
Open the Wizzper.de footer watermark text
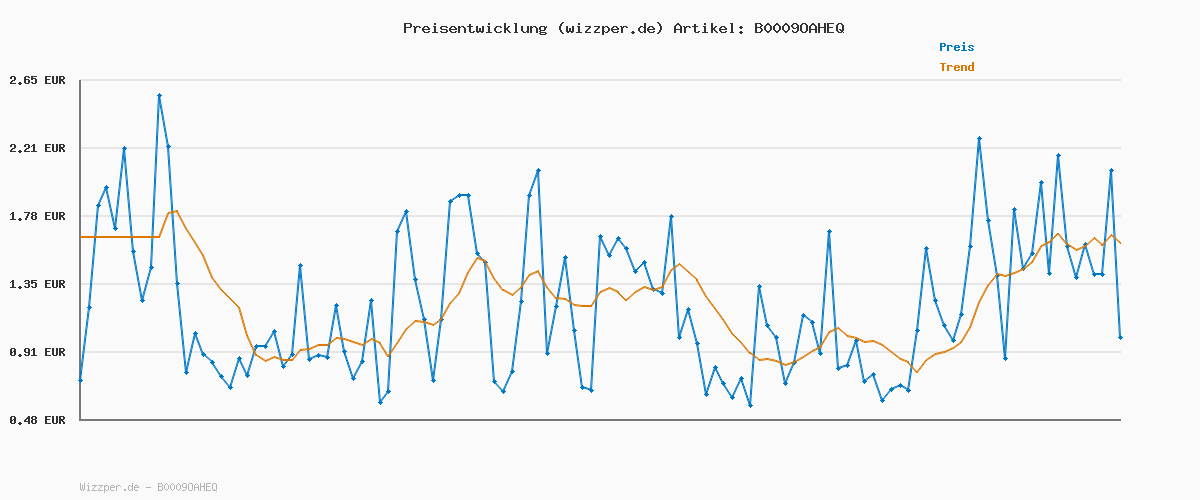(148, 487)
